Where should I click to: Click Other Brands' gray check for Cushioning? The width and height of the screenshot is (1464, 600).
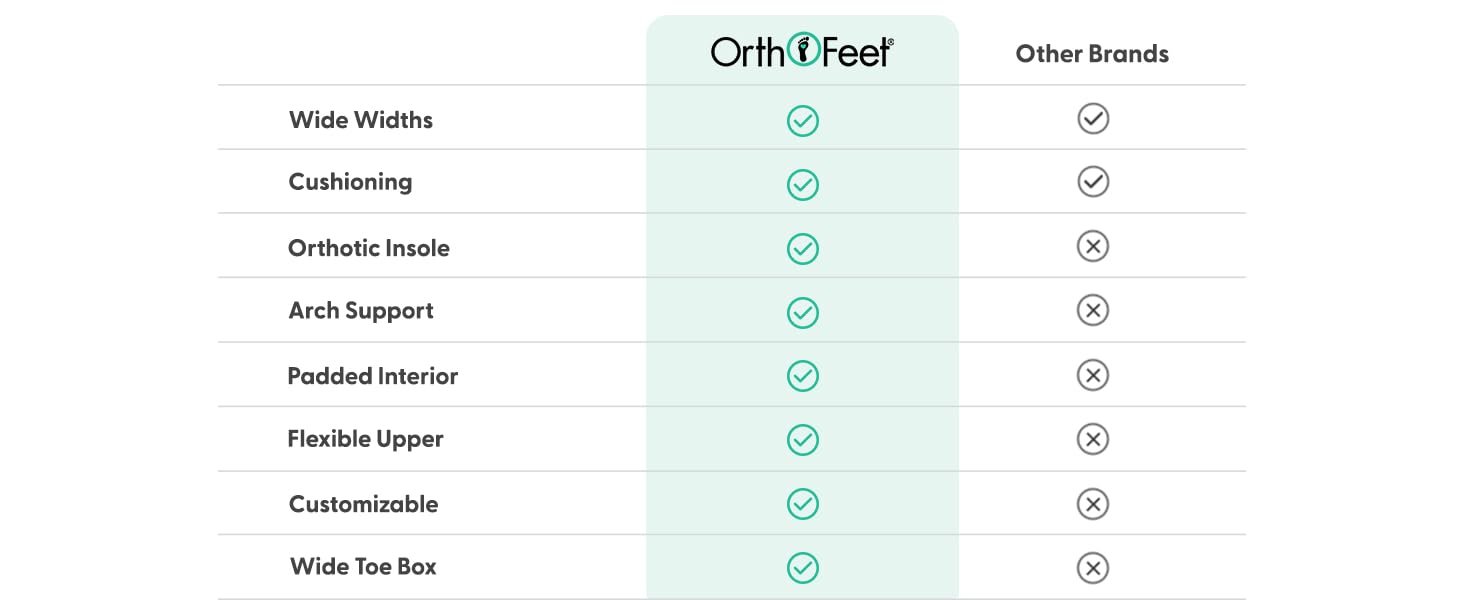coord(1093,182)
